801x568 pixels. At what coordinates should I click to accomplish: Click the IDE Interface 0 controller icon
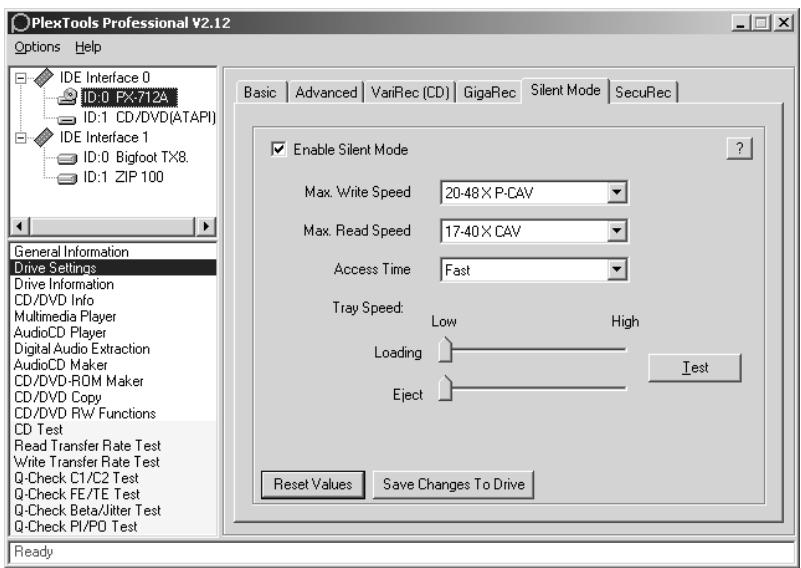[x=44, y=78]
